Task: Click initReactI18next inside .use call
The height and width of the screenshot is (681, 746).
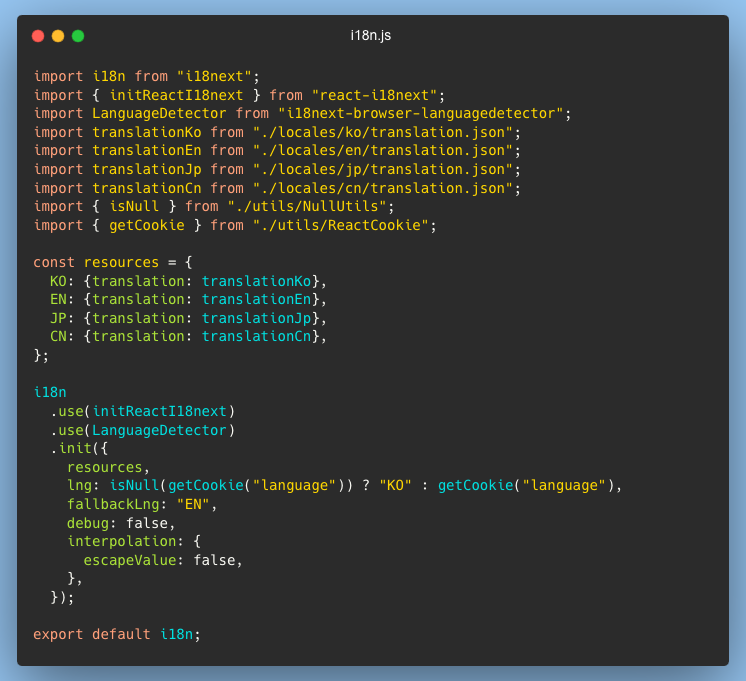Action: tap(159, 412)
